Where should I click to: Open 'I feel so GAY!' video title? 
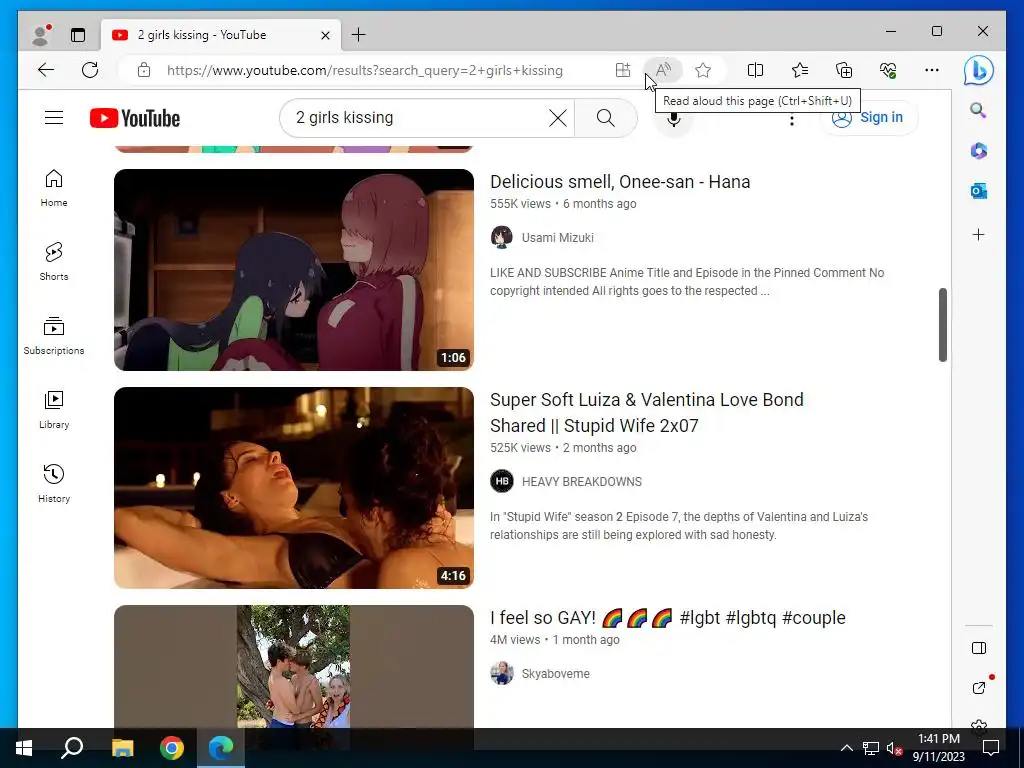[667, 618]
